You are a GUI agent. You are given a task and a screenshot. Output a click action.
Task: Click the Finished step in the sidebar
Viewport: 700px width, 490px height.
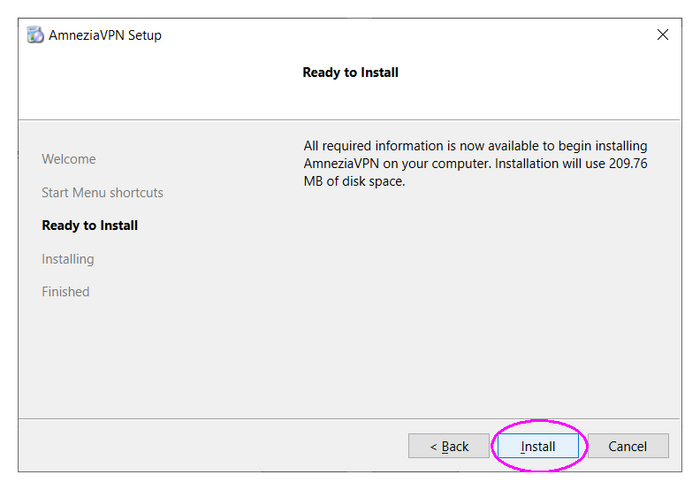[66, 292]
